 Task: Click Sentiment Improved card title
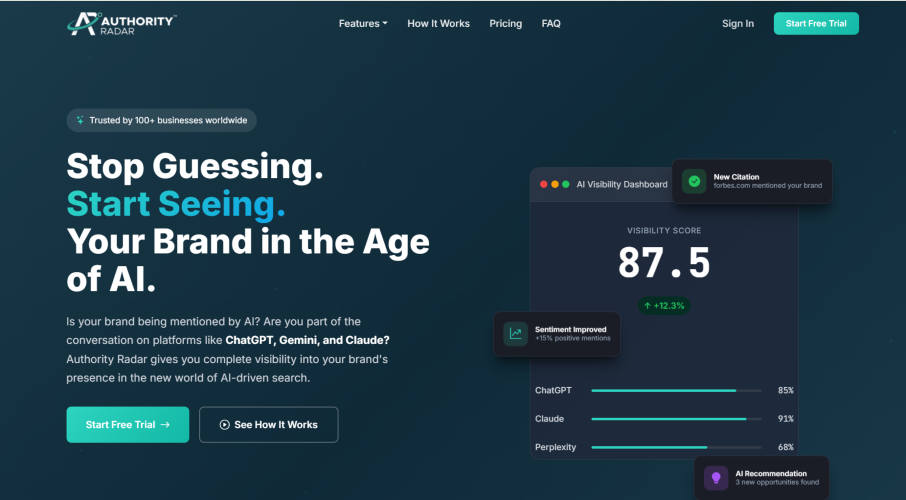coord(570,329)
